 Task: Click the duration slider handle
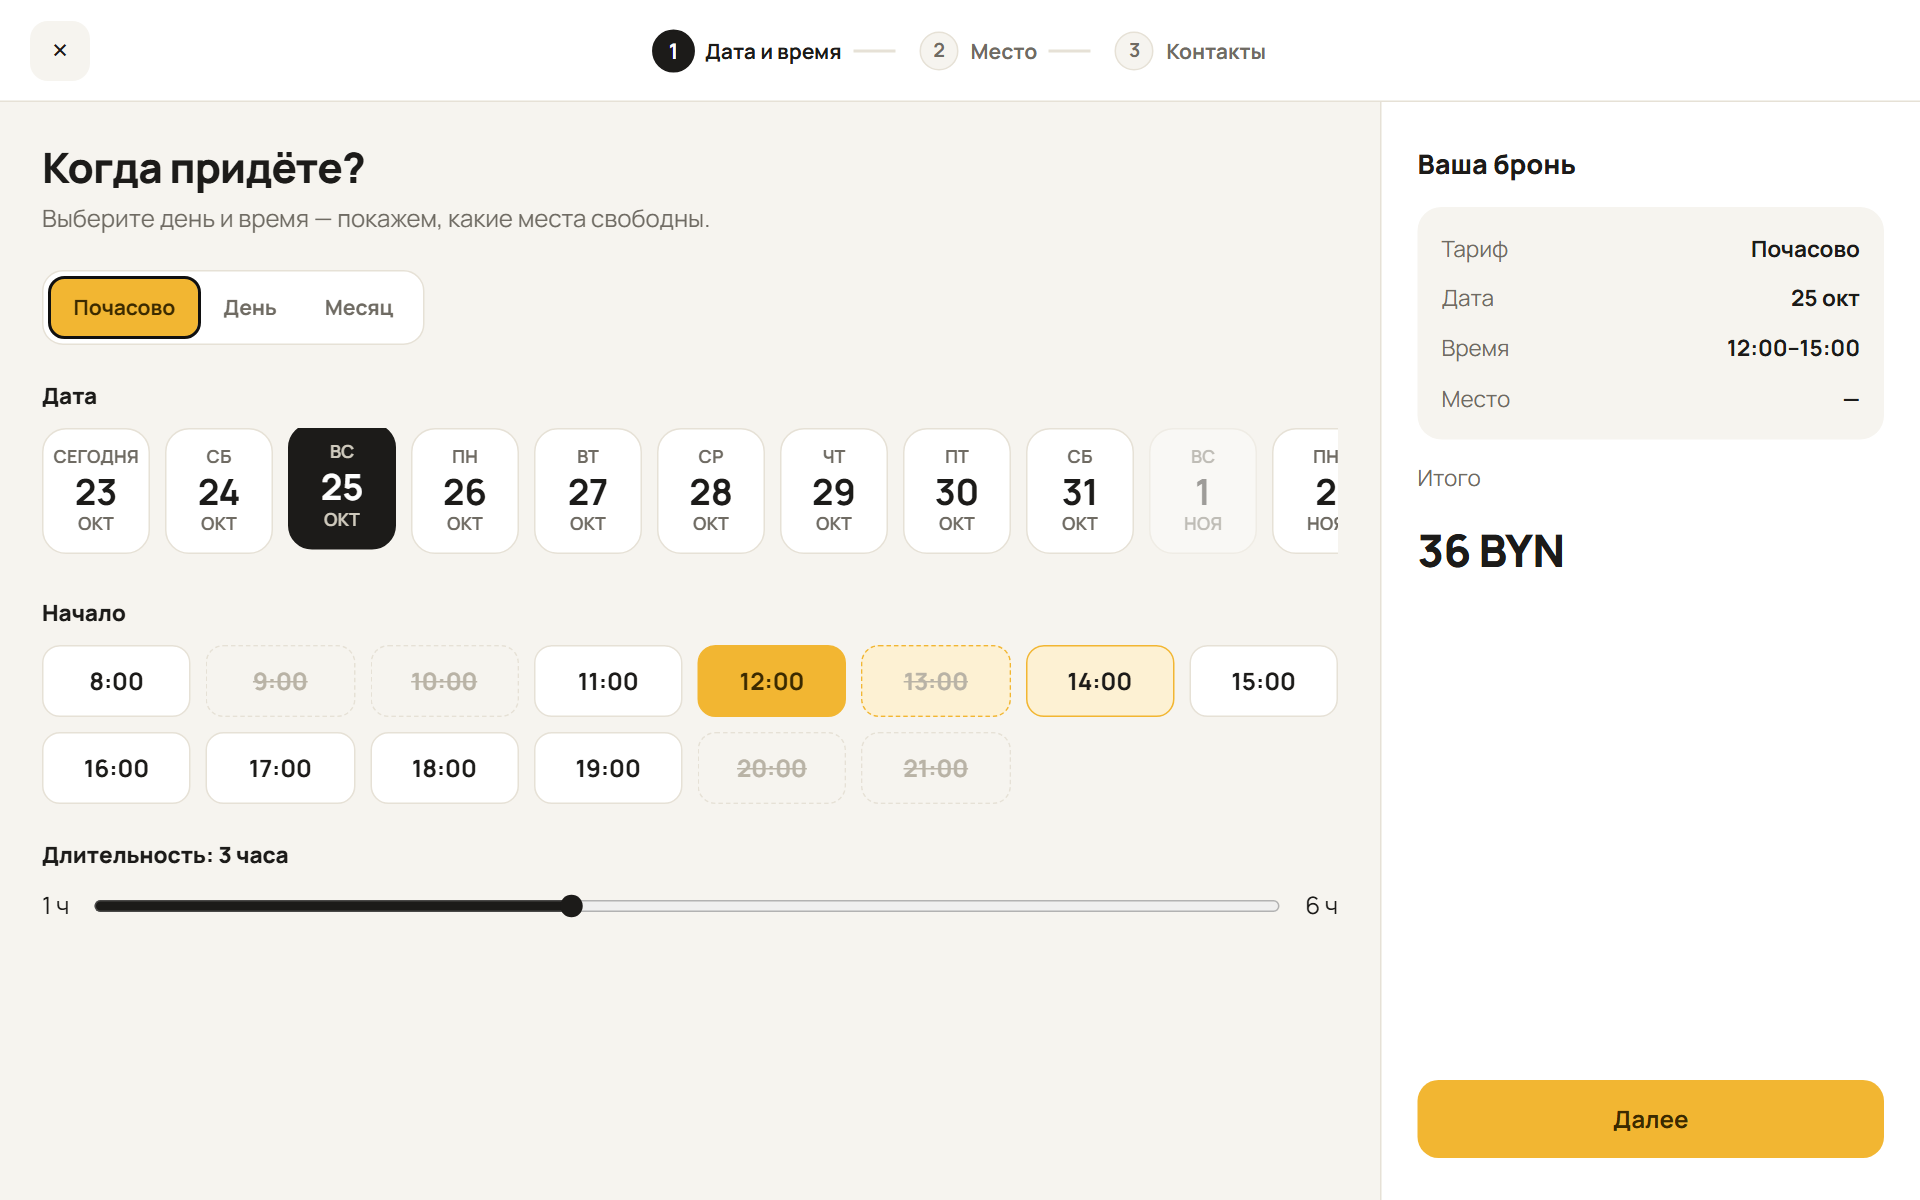click(x=572, y=906)
